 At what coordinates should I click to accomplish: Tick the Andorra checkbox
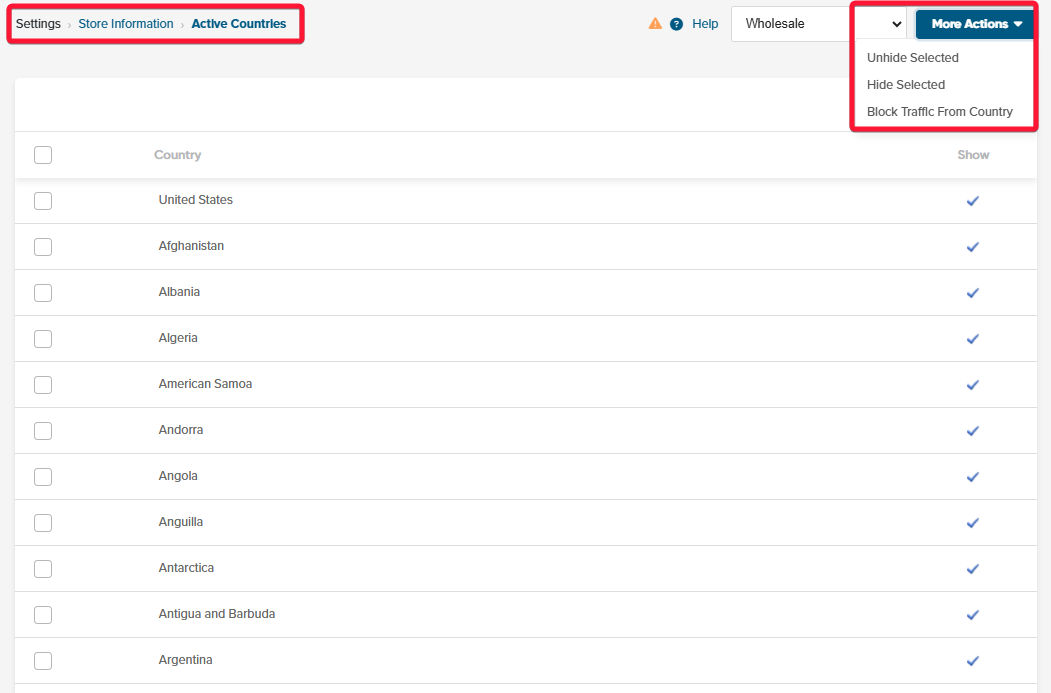point(43,431)
